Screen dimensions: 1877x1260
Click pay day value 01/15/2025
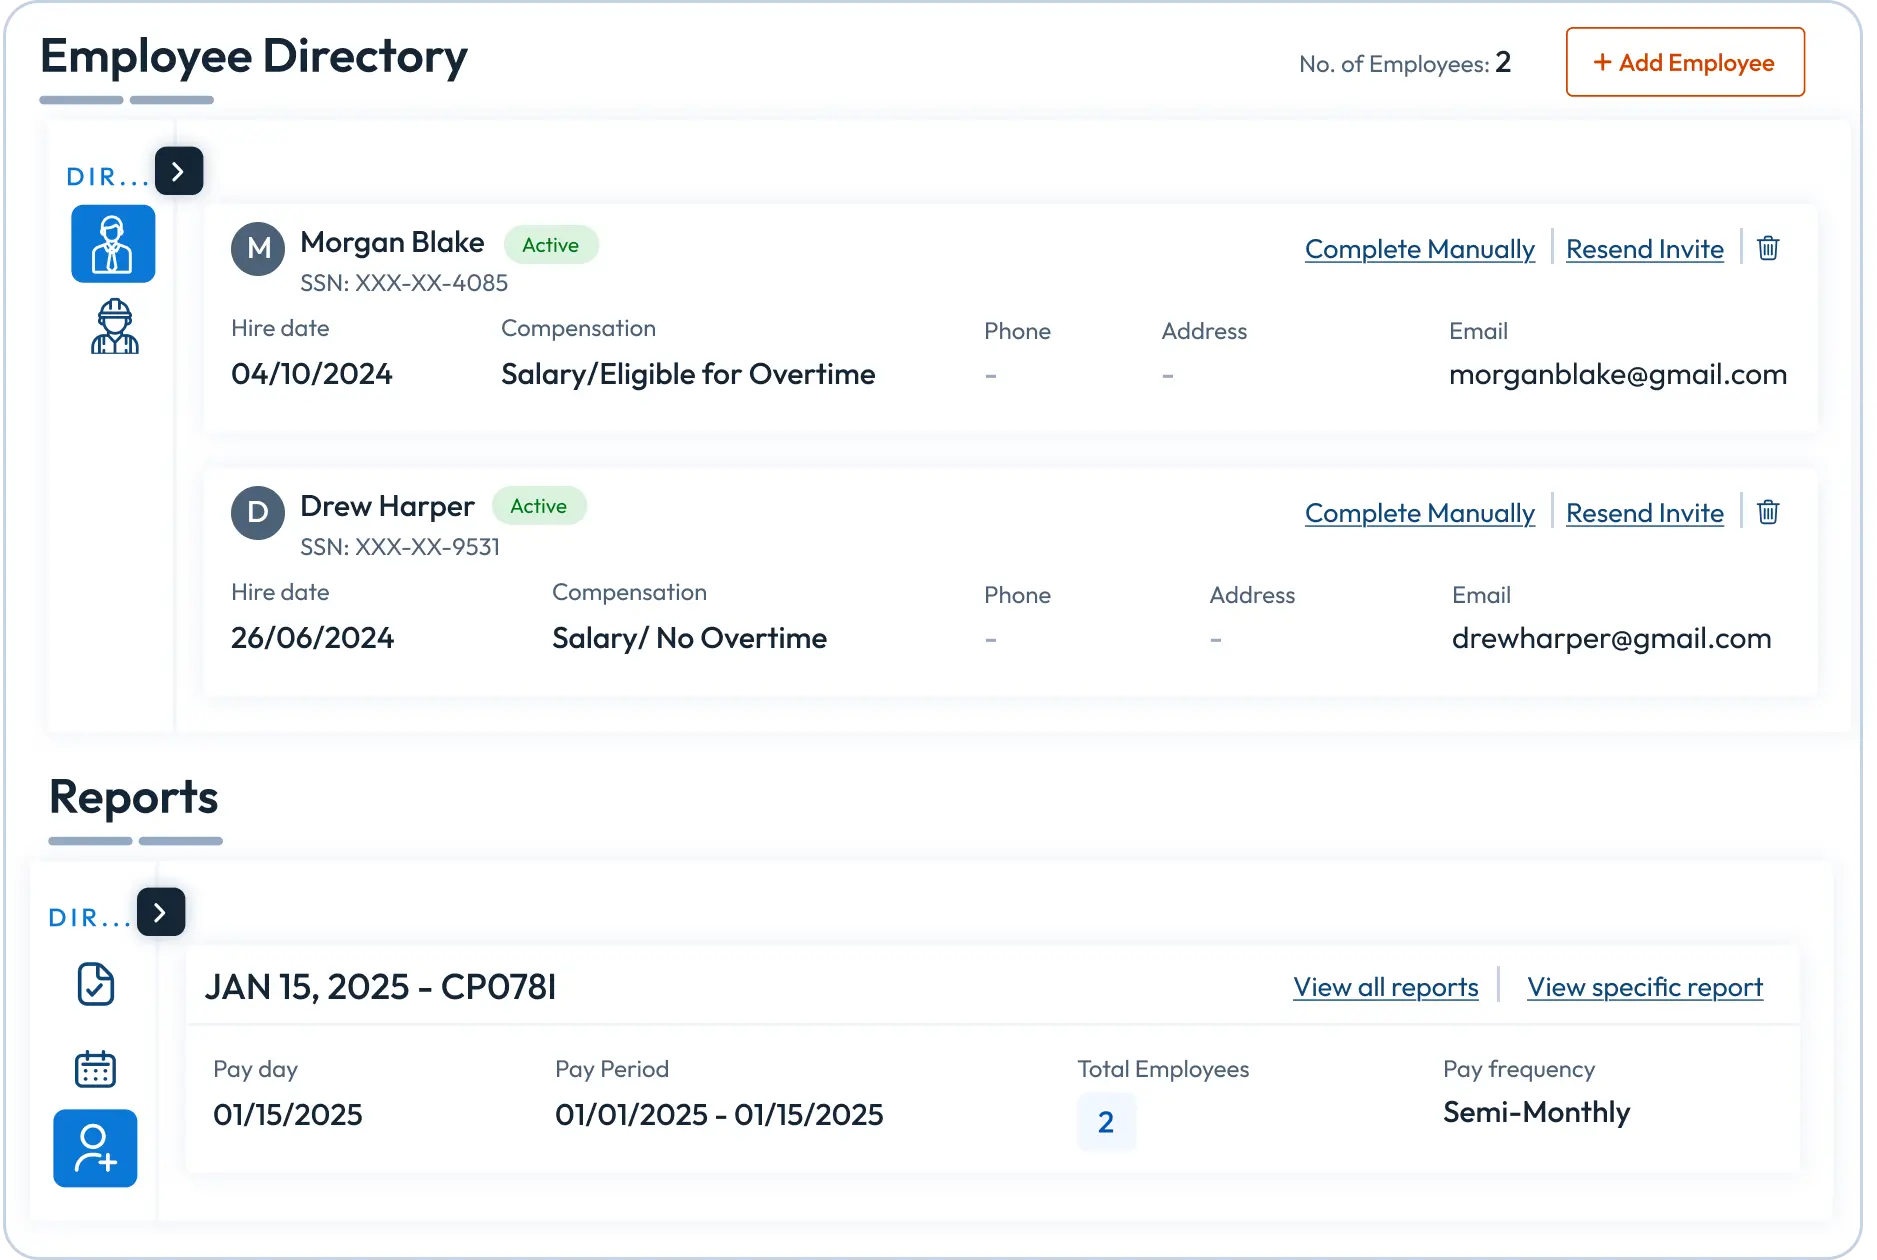[x=288, y=1115]
